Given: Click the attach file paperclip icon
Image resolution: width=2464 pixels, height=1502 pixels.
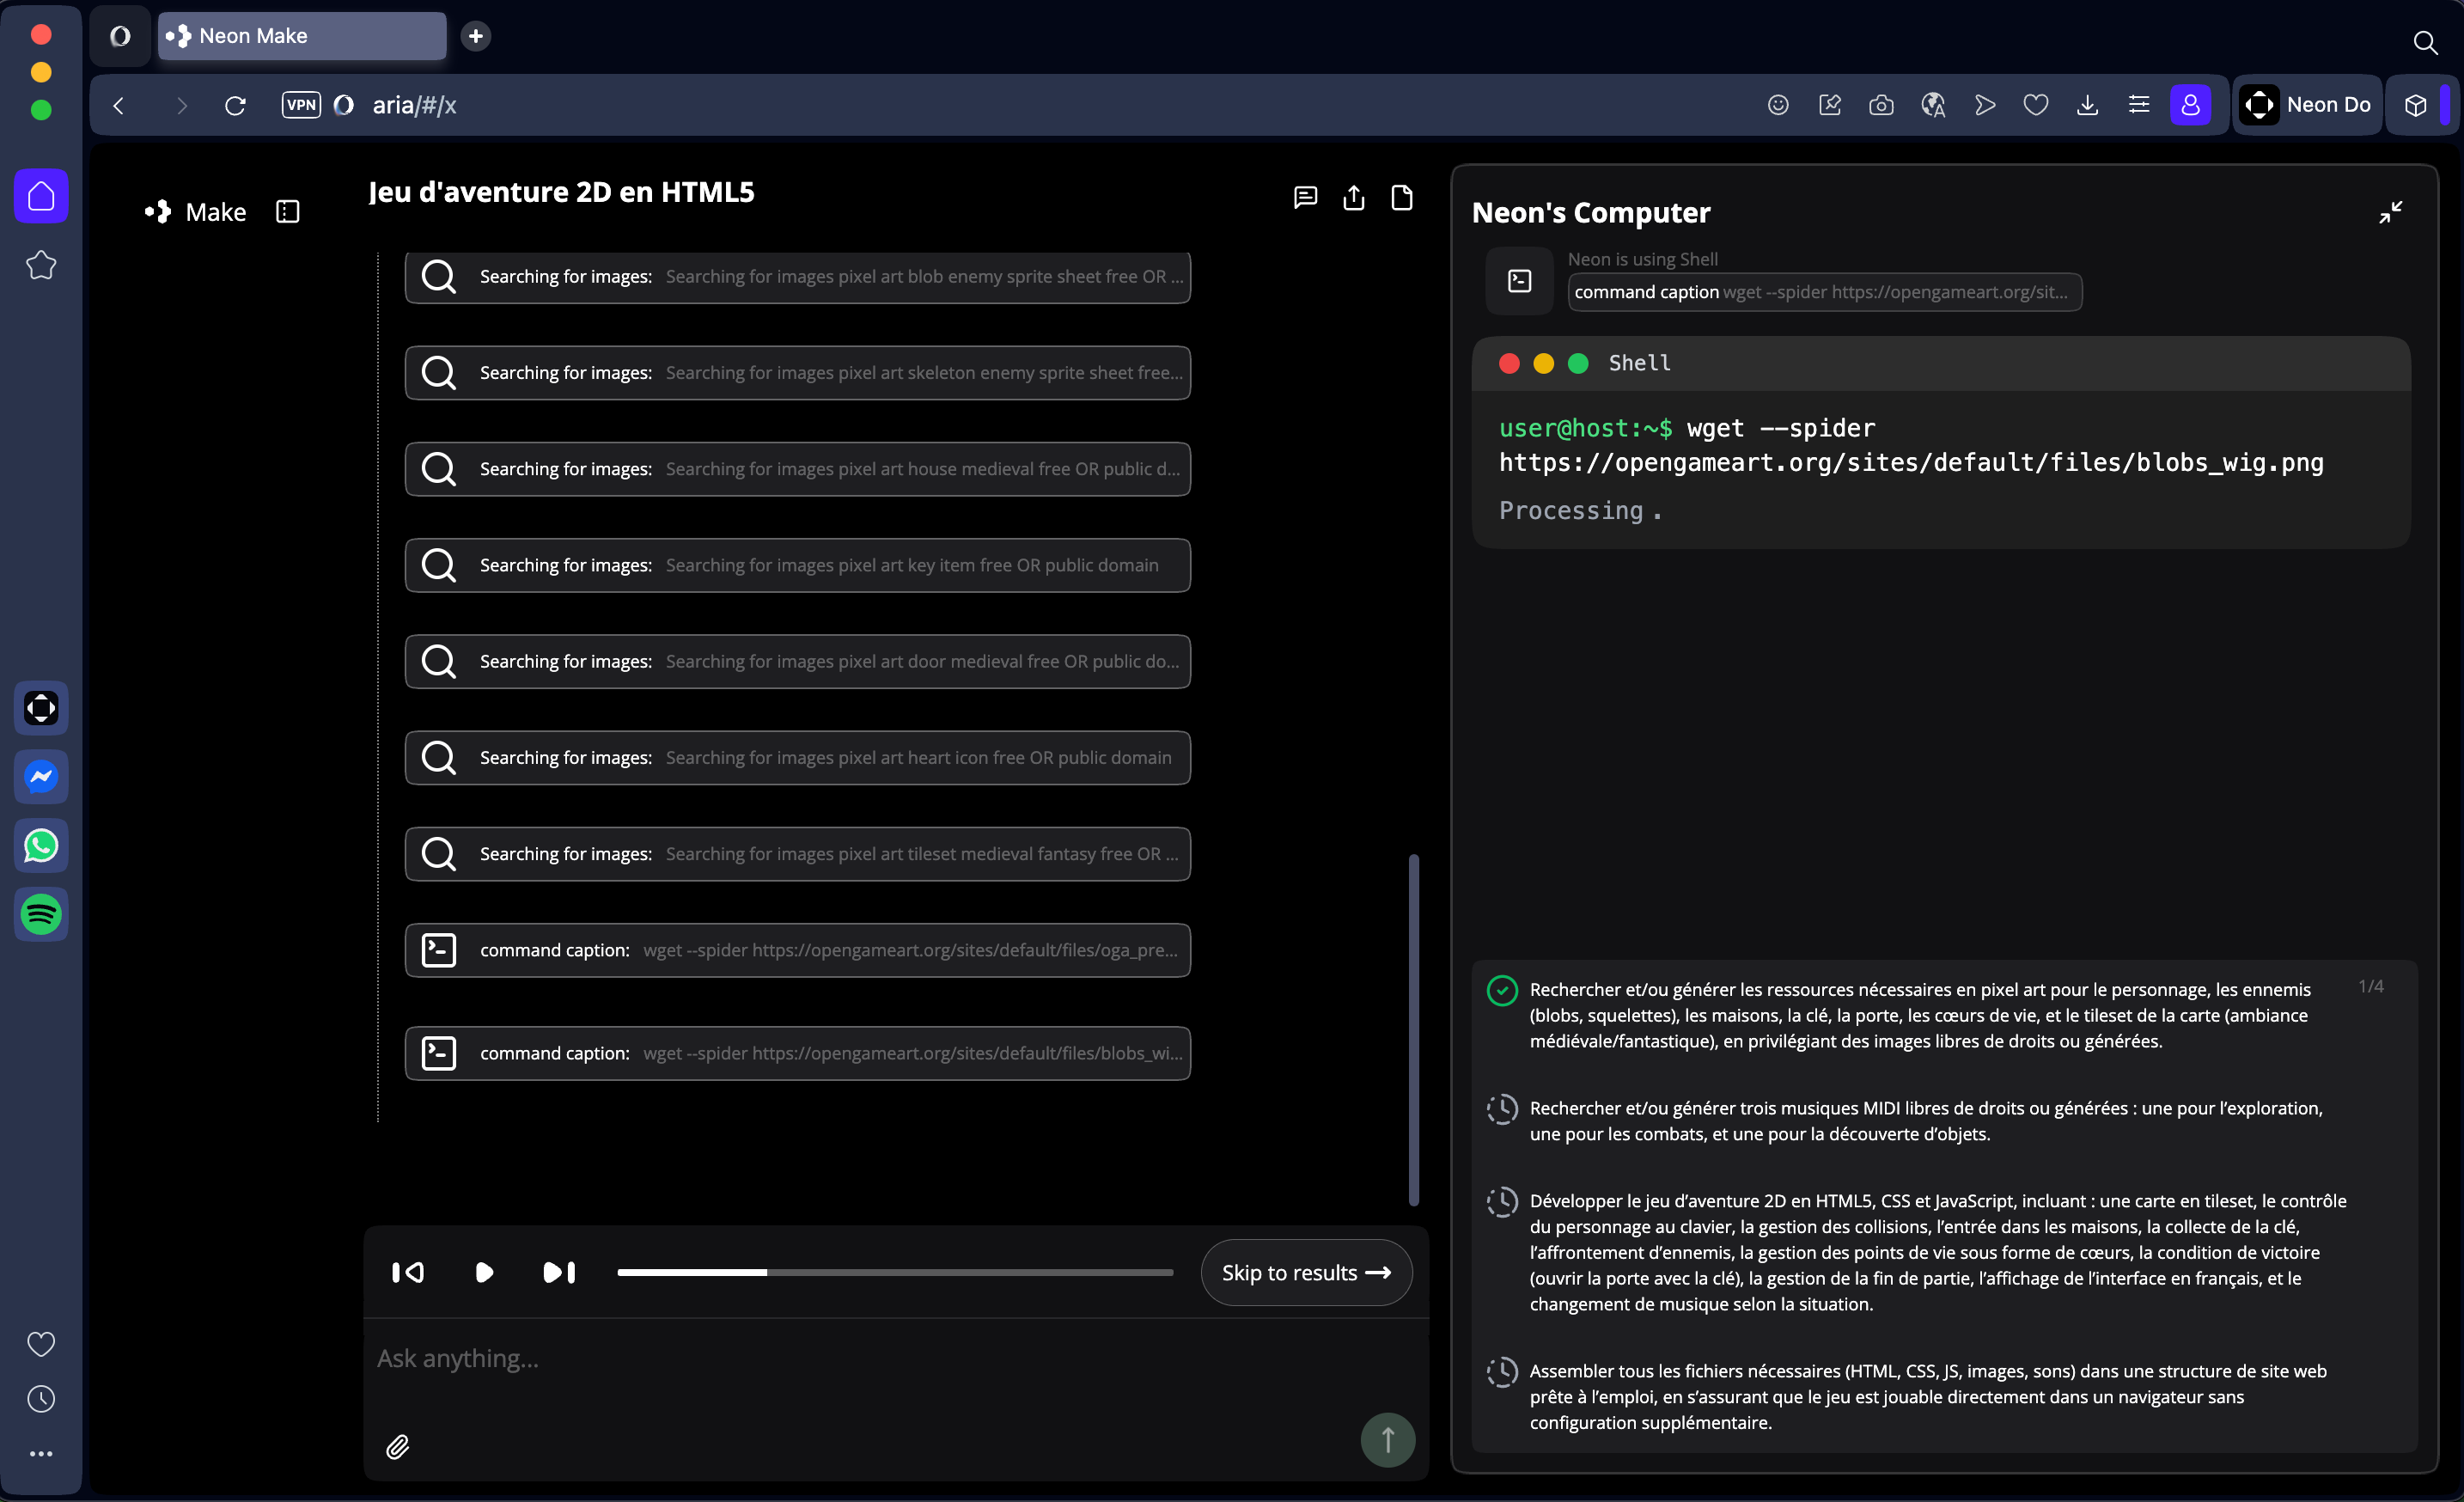Looking at the screenshot, I should pos(398,1446).
